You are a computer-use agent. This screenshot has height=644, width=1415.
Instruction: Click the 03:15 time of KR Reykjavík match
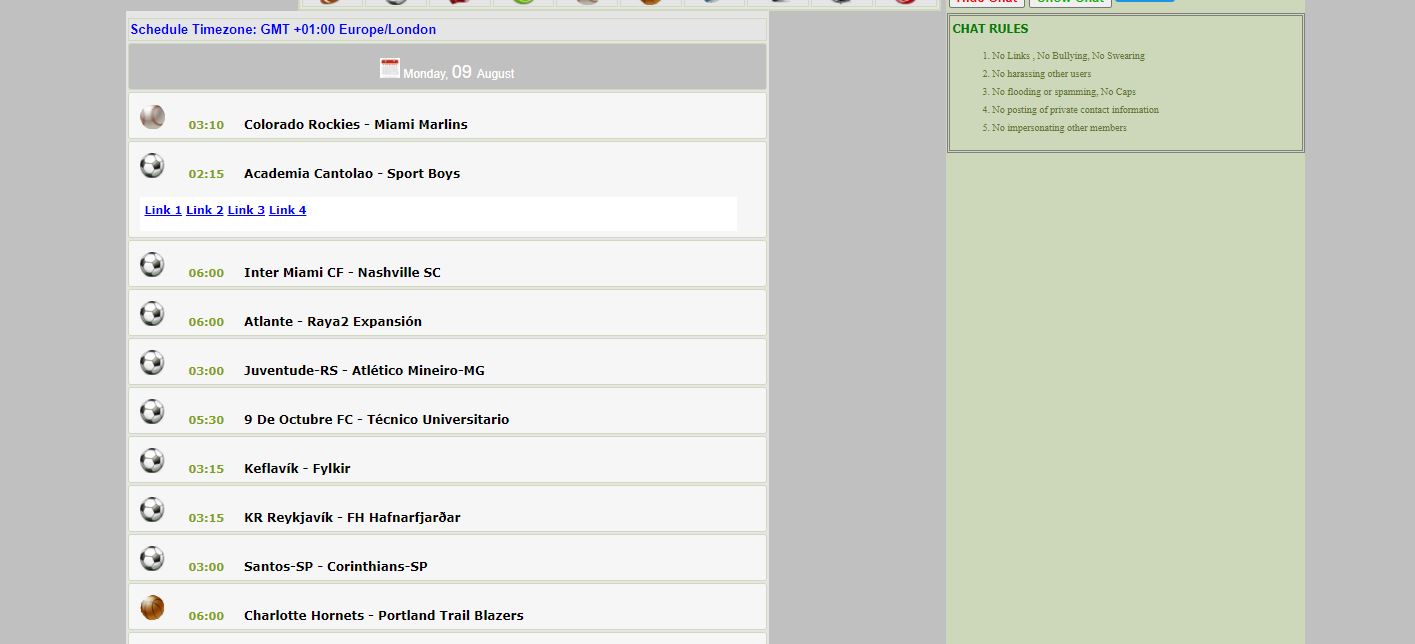(206, 518)
